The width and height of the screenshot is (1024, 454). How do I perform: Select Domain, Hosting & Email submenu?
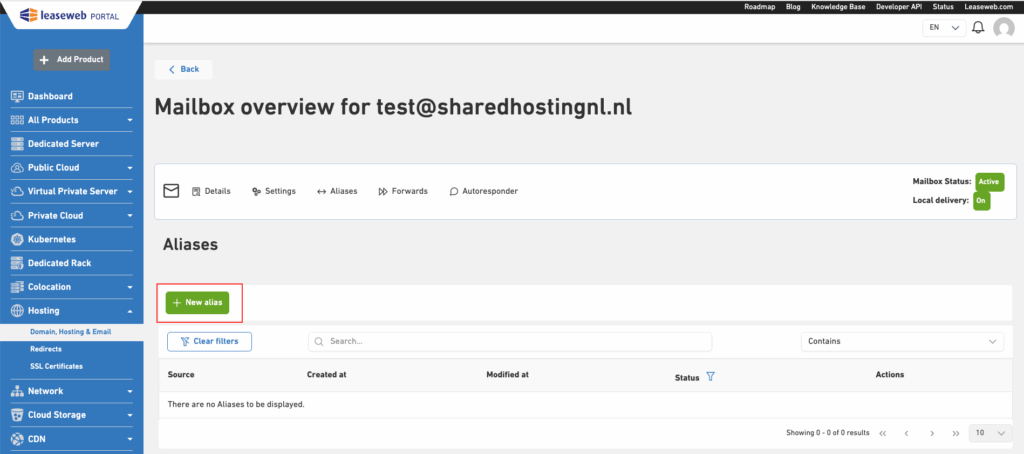[71, 332]
